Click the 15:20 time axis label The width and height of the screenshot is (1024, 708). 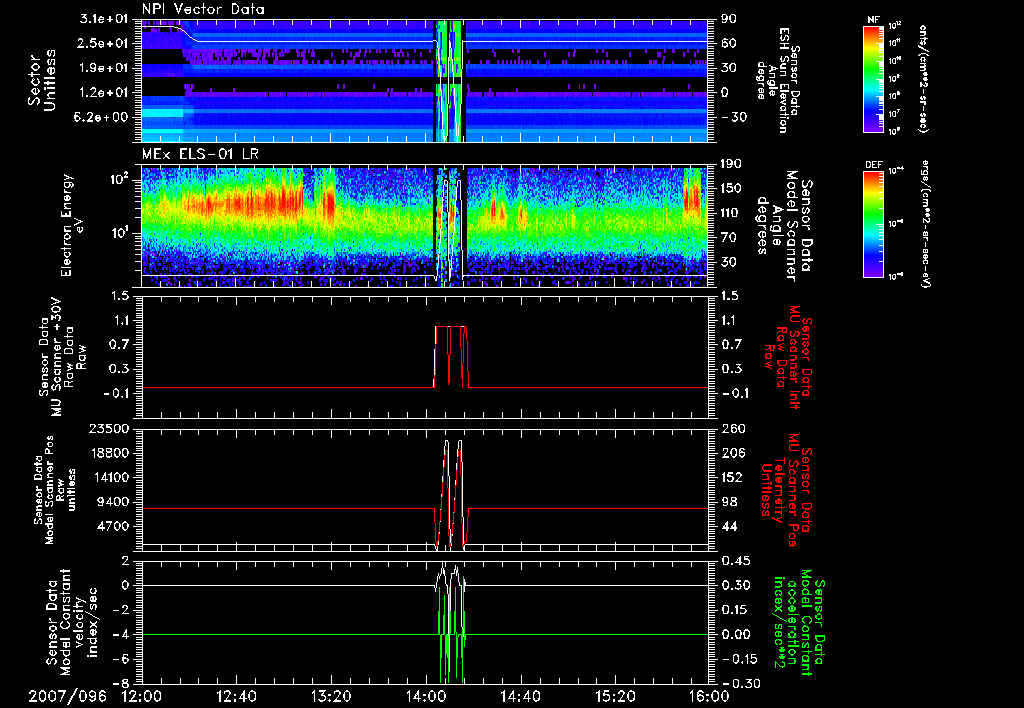coord(615,696)
